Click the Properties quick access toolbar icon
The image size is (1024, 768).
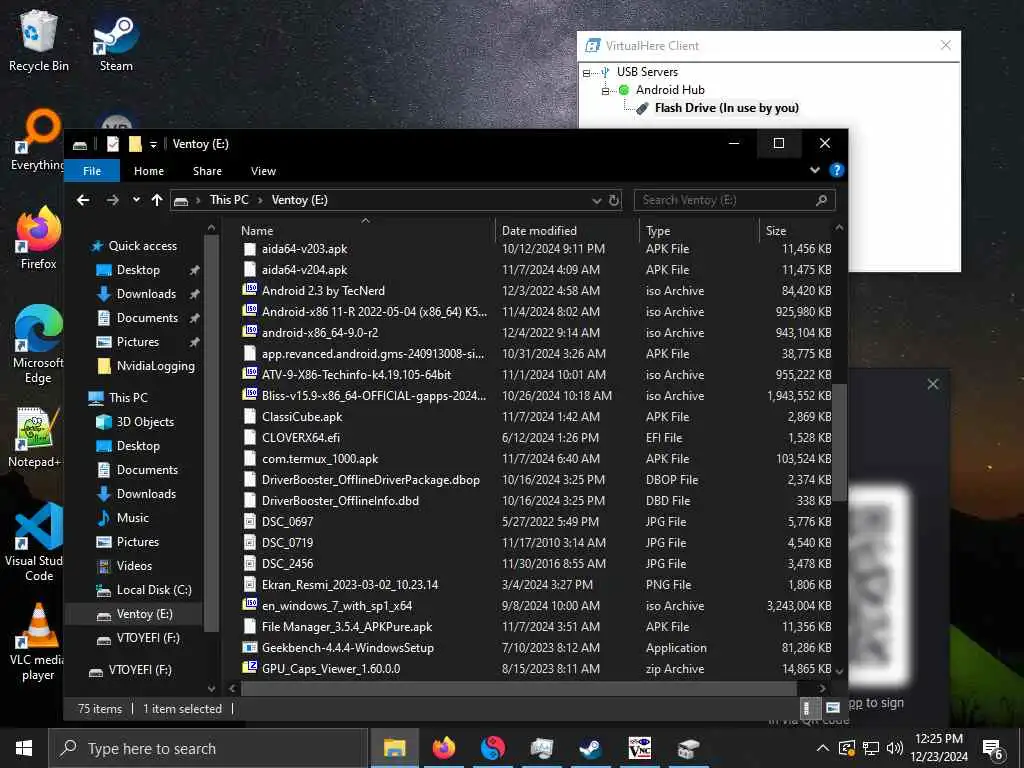tap(113, 144)
